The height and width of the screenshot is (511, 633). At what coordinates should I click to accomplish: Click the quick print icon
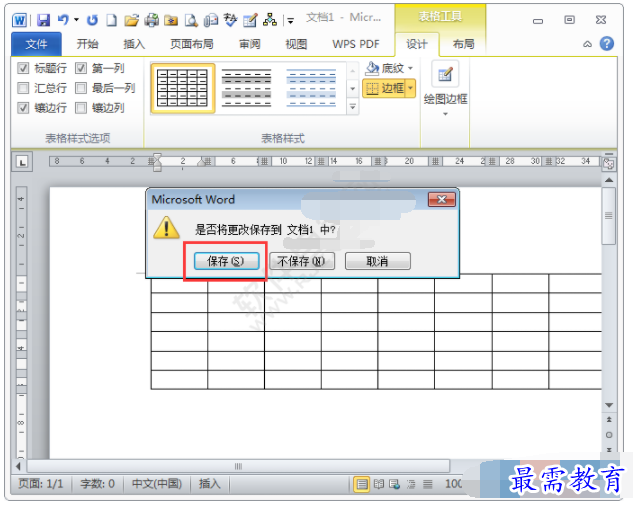[152, 20]
